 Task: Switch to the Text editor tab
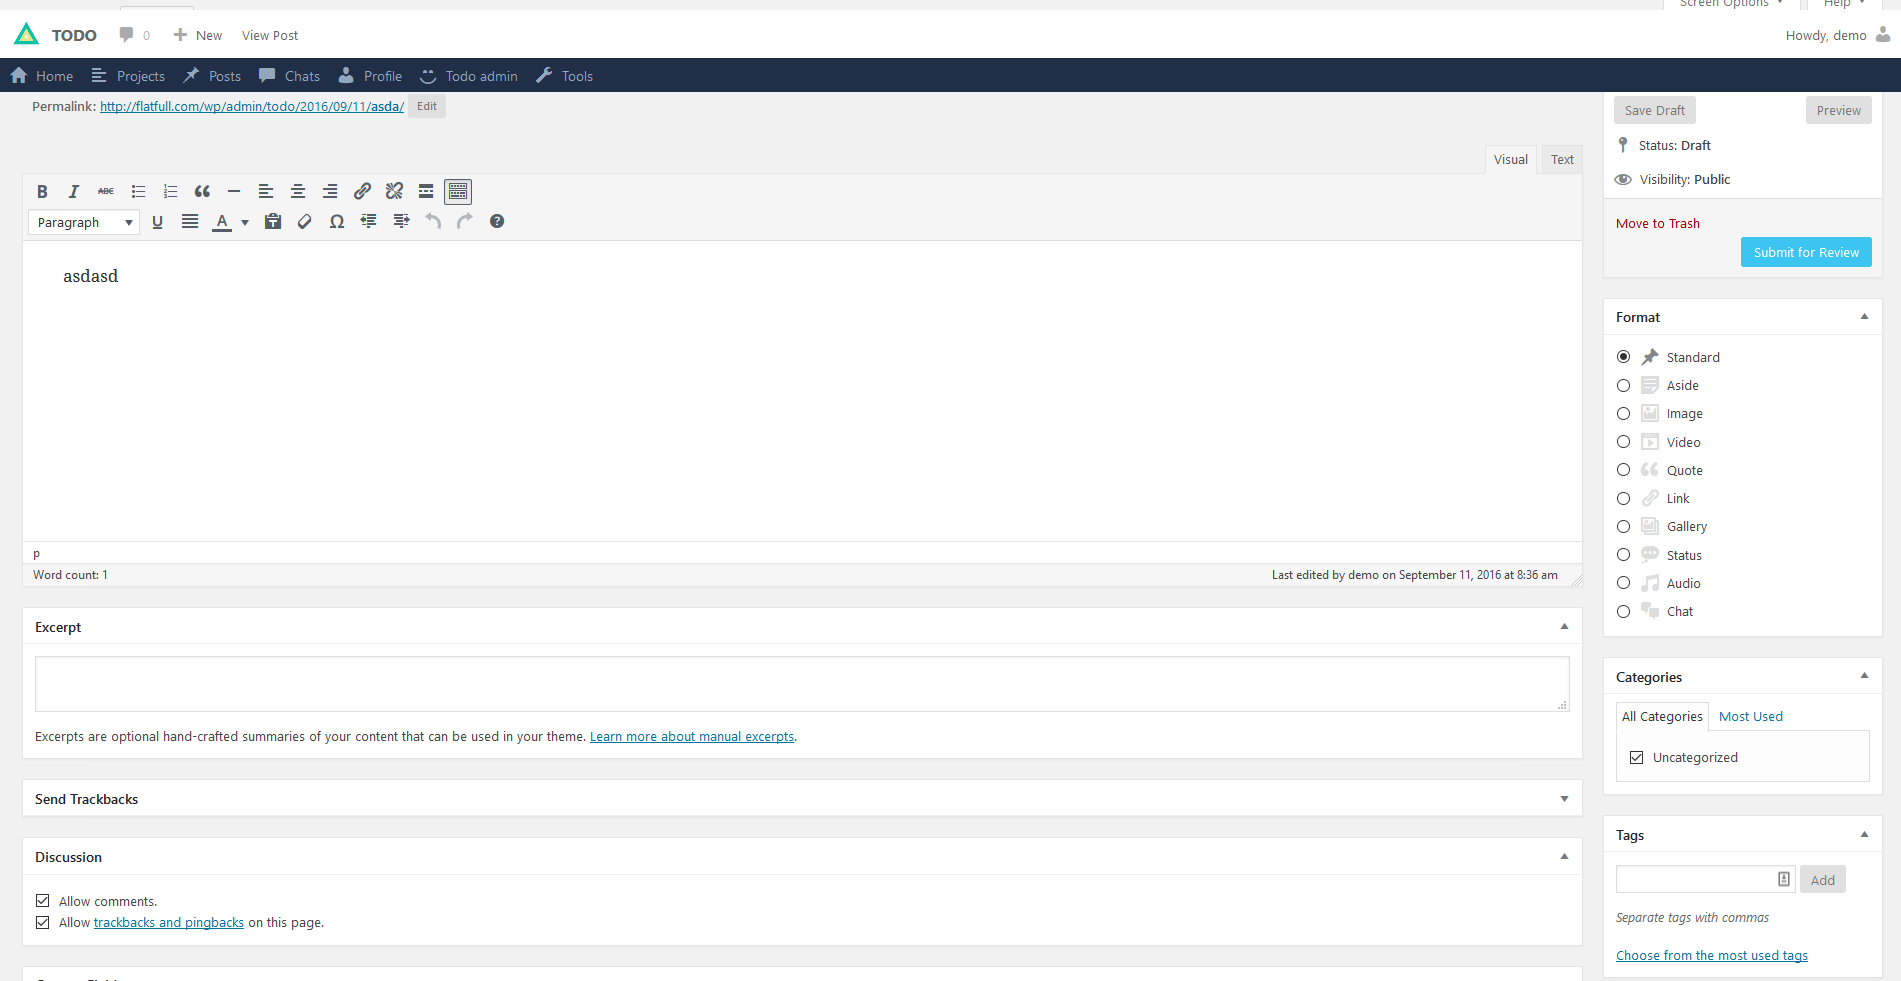(1562, 160)
